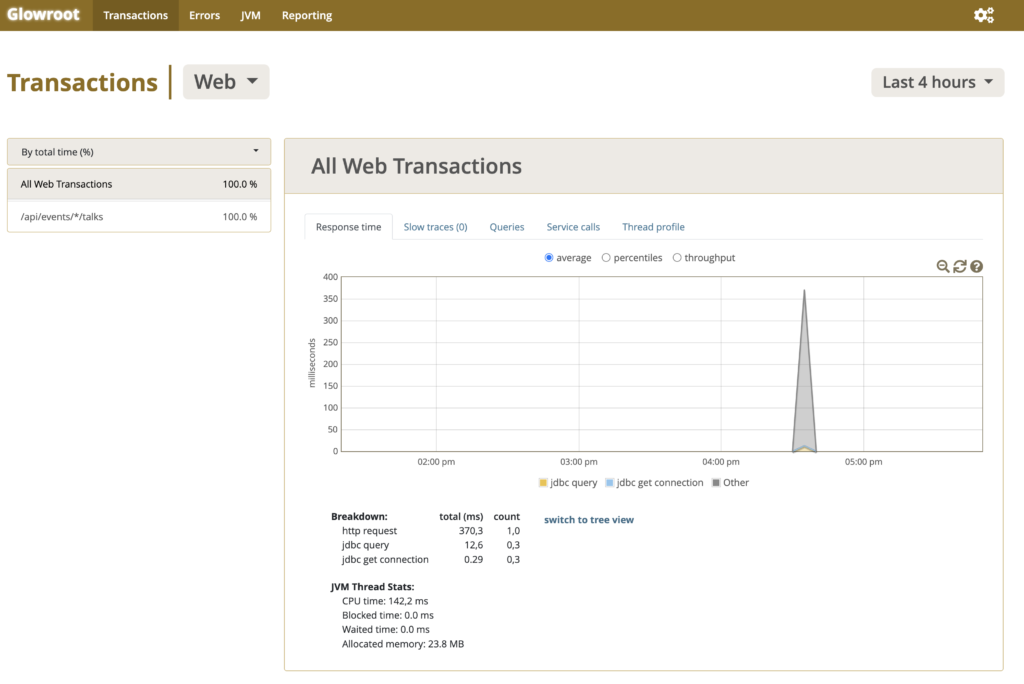Select the average radio button

point(549,258)
